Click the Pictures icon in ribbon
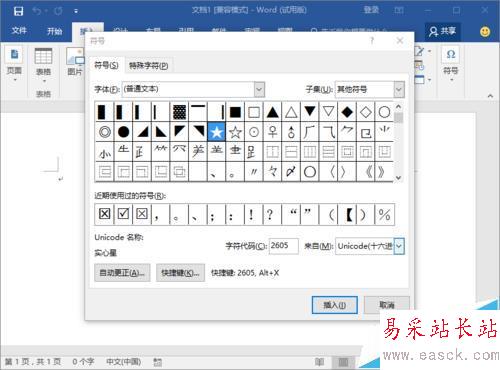Image resolution: width=500 pixels, height=370 pixels. coord(75,56)
